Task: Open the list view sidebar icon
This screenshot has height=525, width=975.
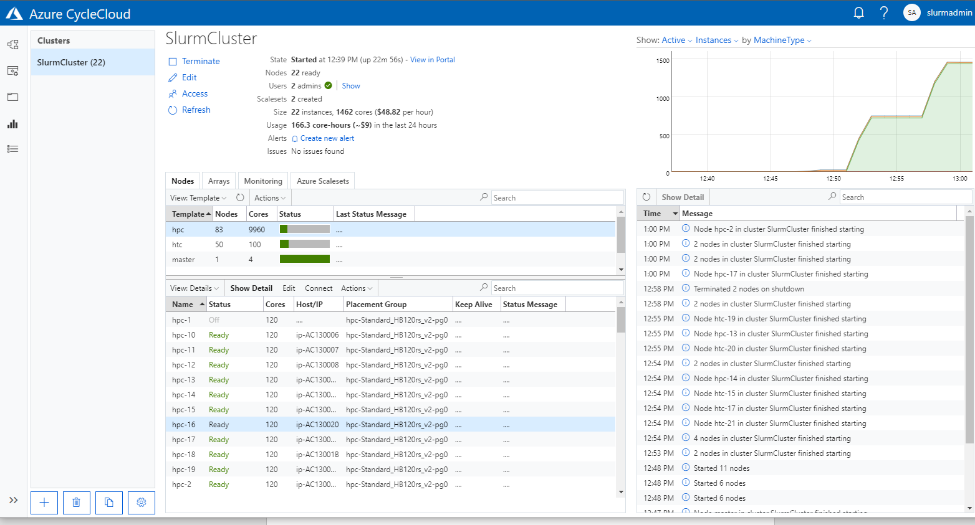Action: 12,149
